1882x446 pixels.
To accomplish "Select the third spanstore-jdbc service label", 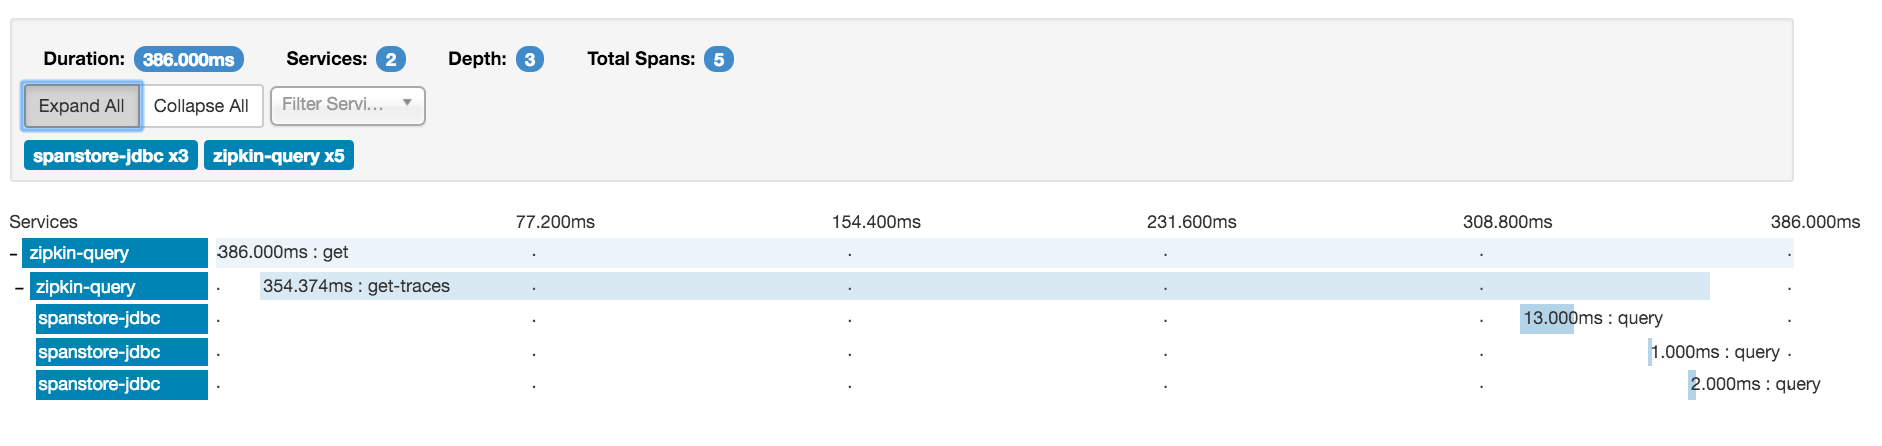I will (122, 385).
